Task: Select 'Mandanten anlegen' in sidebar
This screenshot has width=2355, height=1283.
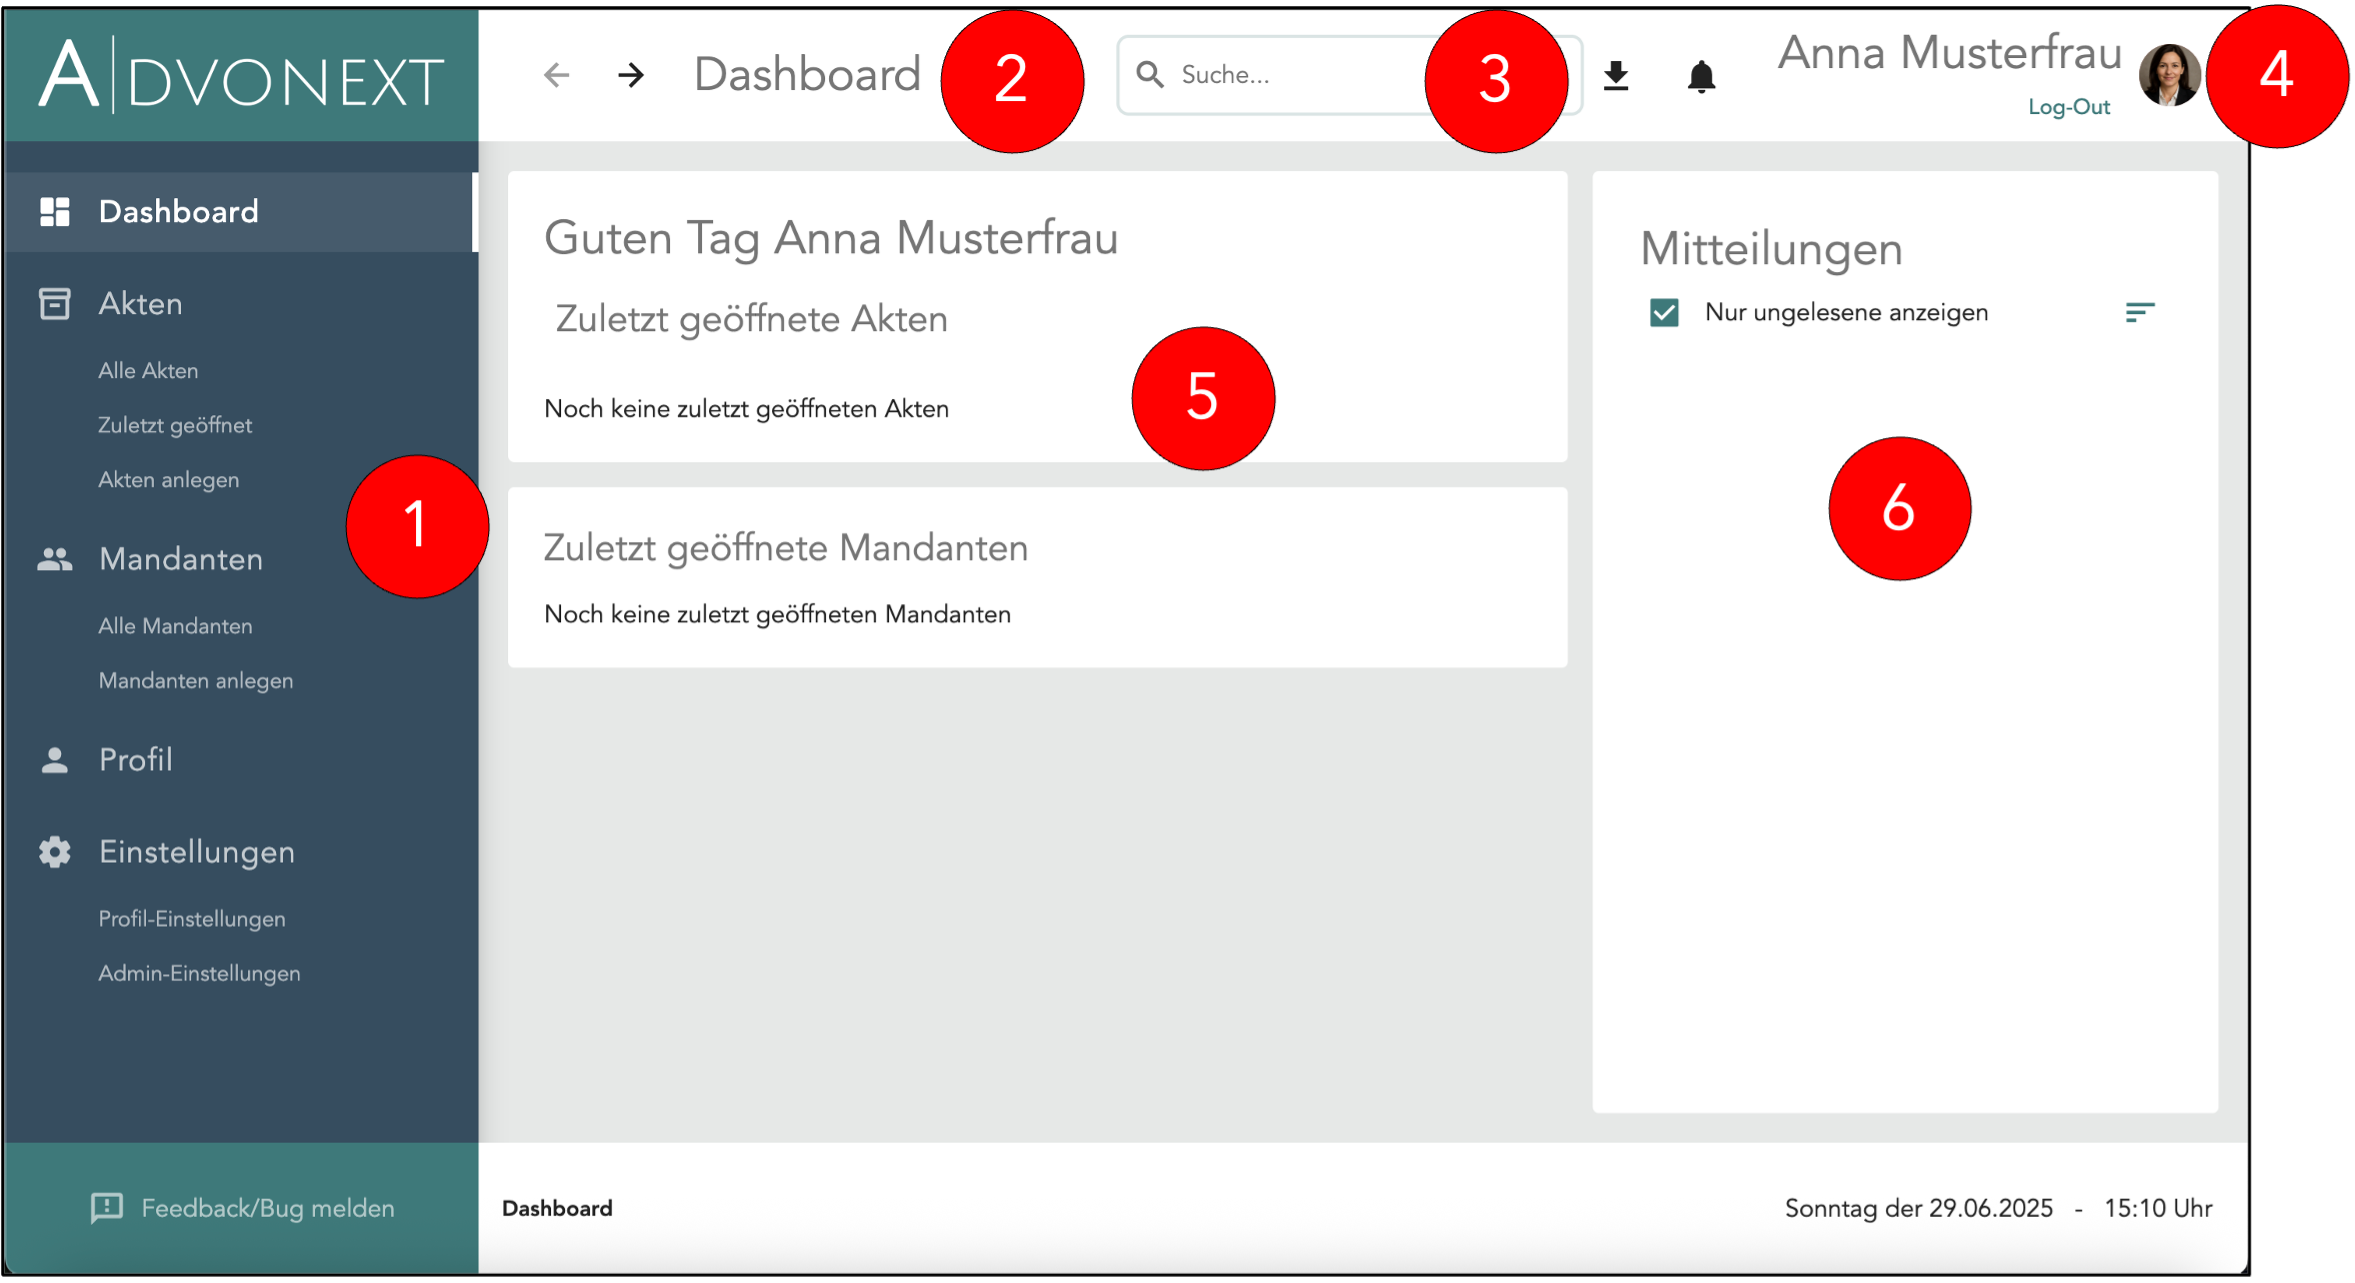Action: [x=196, y=681]
